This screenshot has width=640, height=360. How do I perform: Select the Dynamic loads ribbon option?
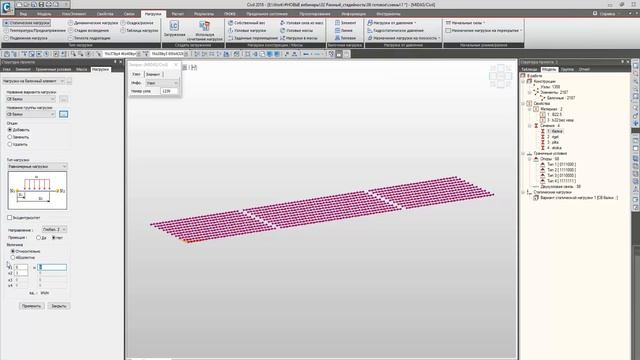[x=93, y=23]
